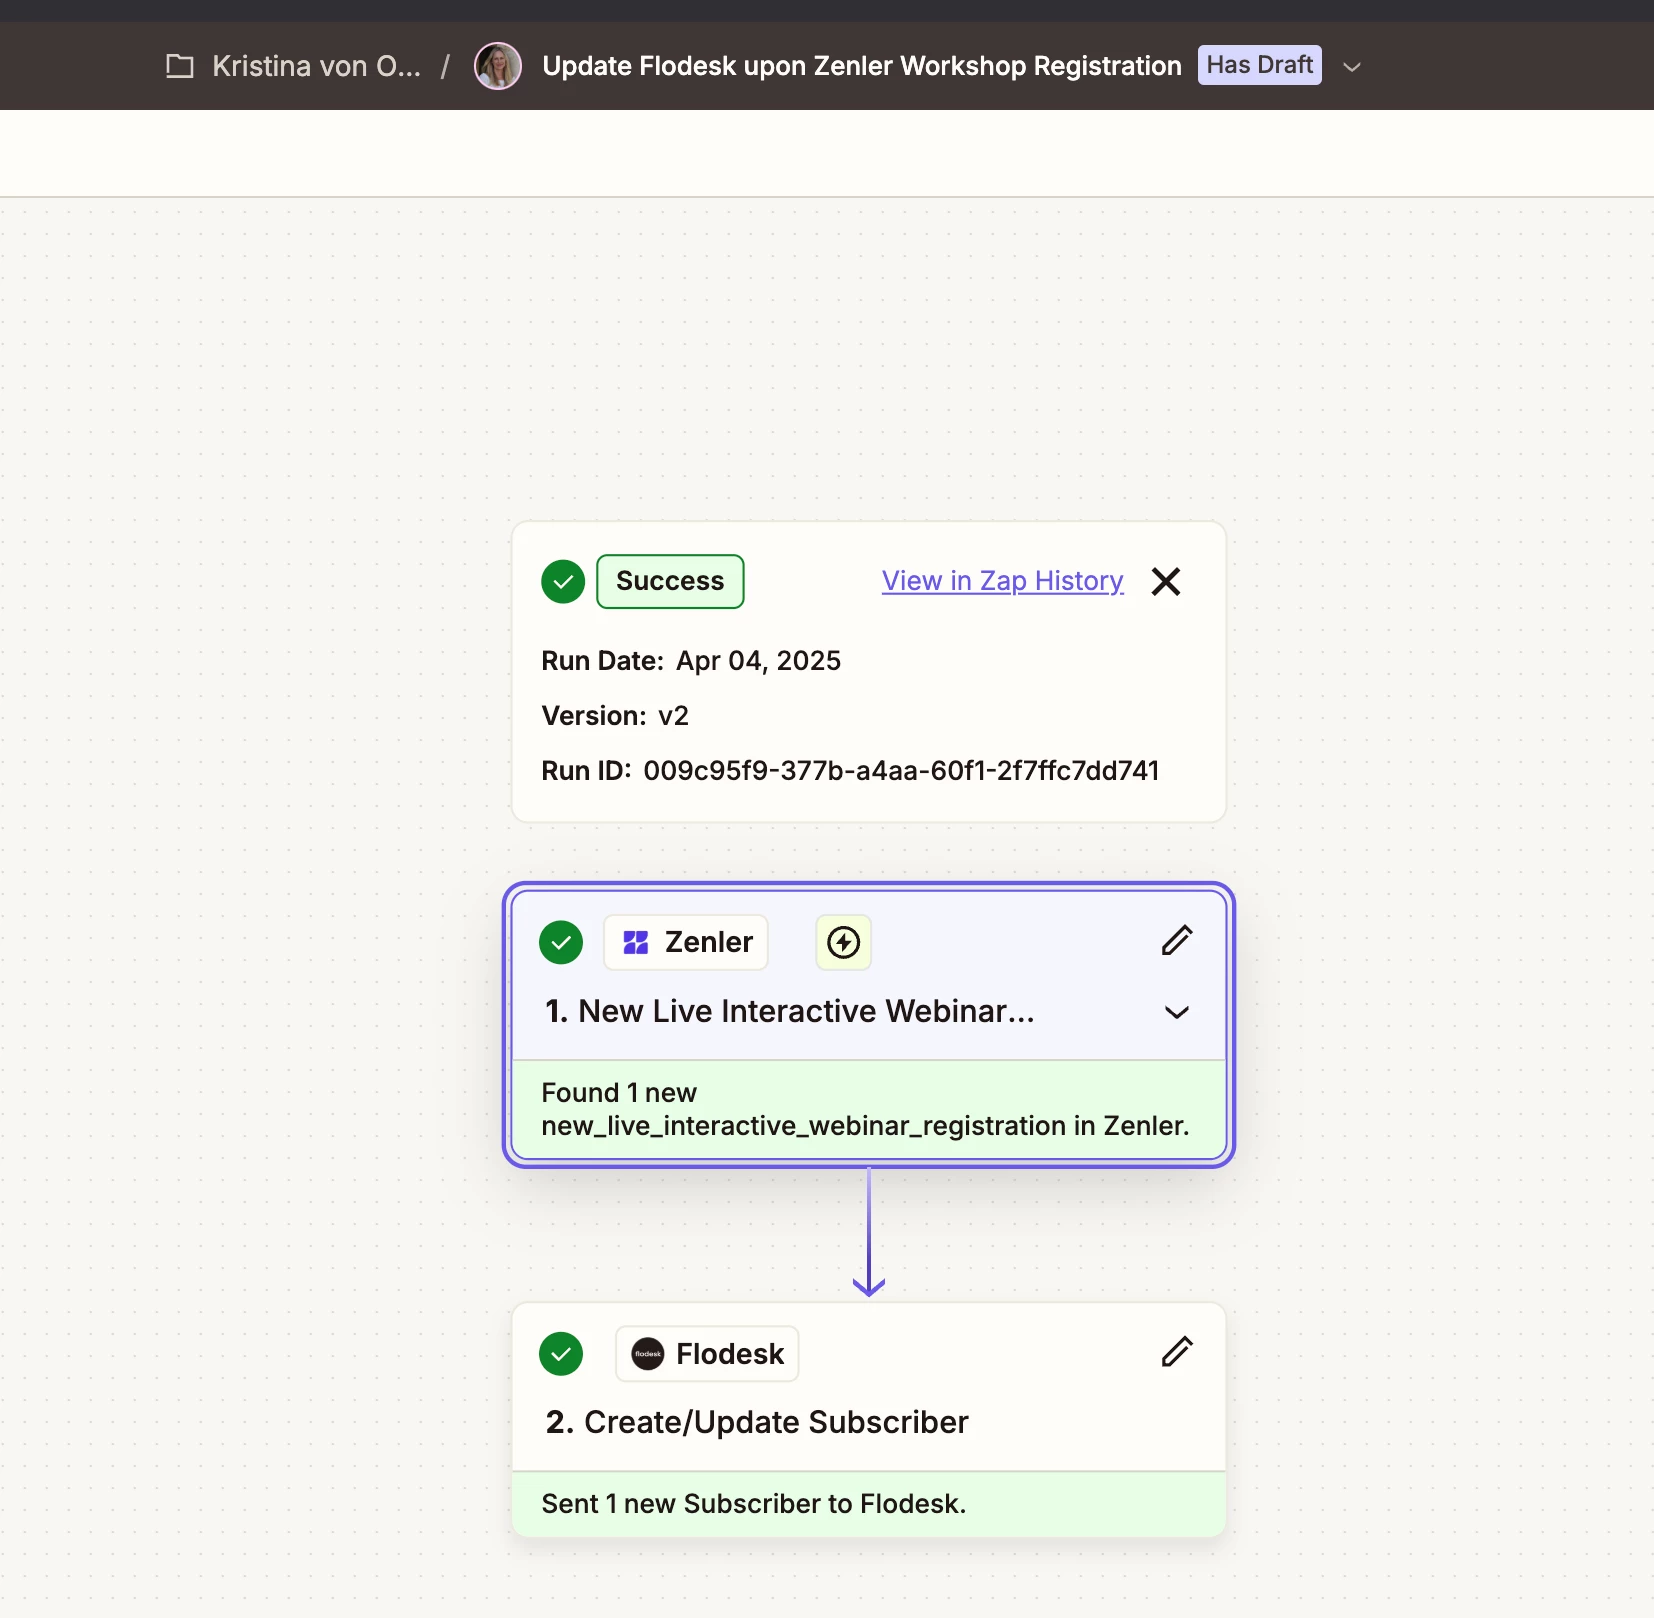Select step 1 New Live Interactive Webinar
The width and height of the screenshot is (1654, 1618).
click(790, 1011)
